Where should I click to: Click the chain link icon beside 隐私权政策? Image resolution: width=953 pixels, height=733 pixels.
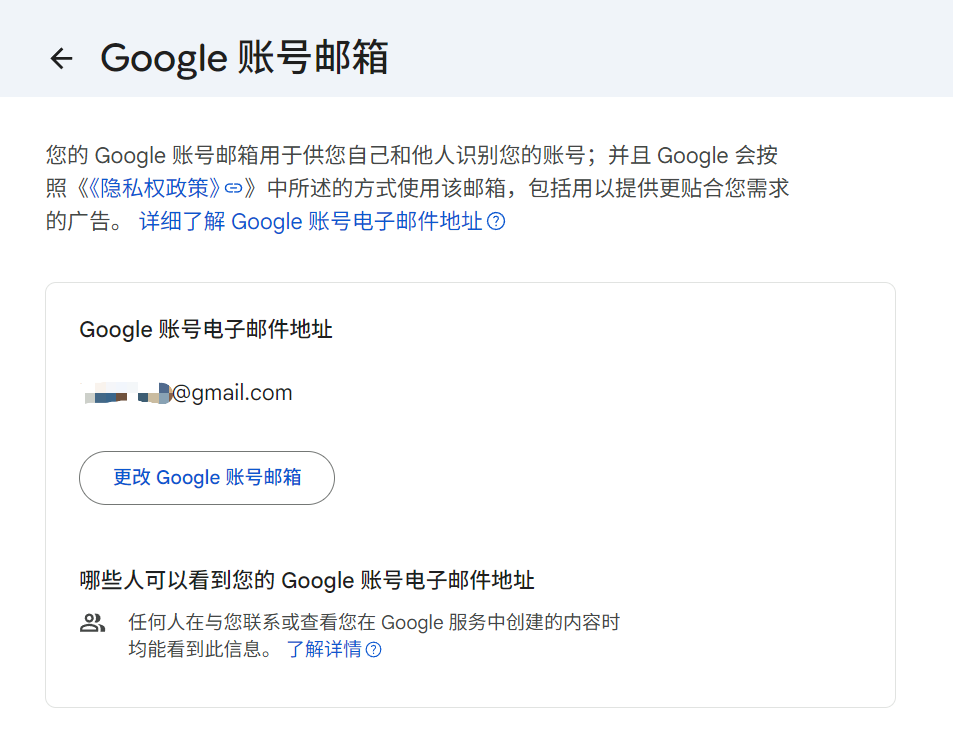[233, 188]
